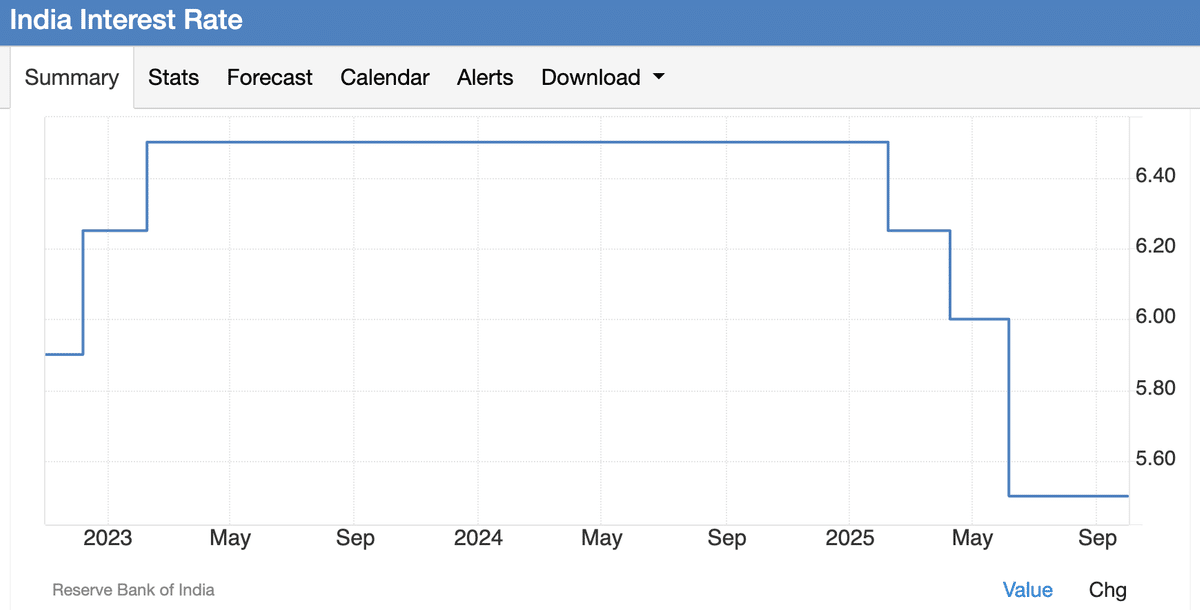Click the Reserve Bank of India source
The height and width of the screenshot is (610, 1200).
pos(133,590)
